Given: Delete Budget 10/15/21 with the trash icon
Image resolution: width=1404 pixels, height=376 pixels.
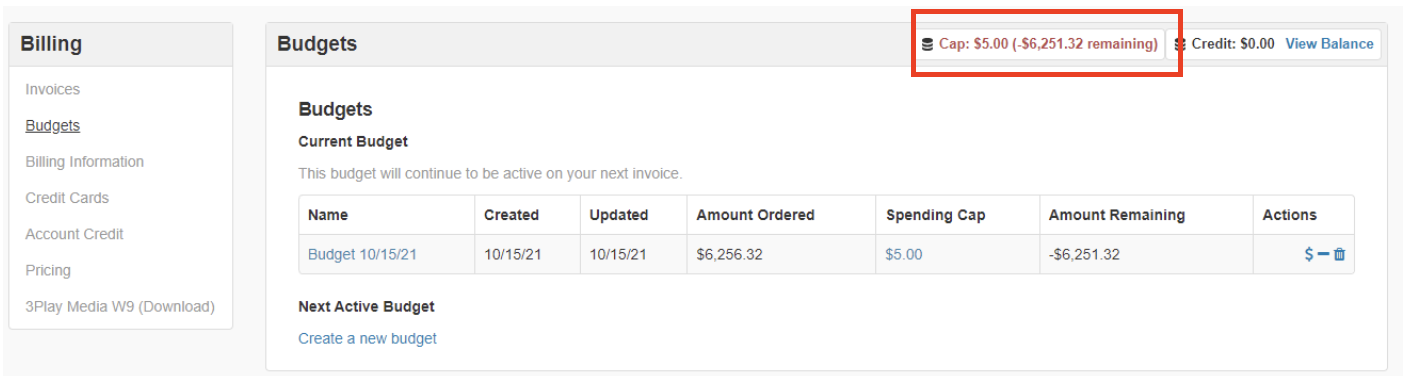Looking at the screenshot, I should pos(1339,254).
